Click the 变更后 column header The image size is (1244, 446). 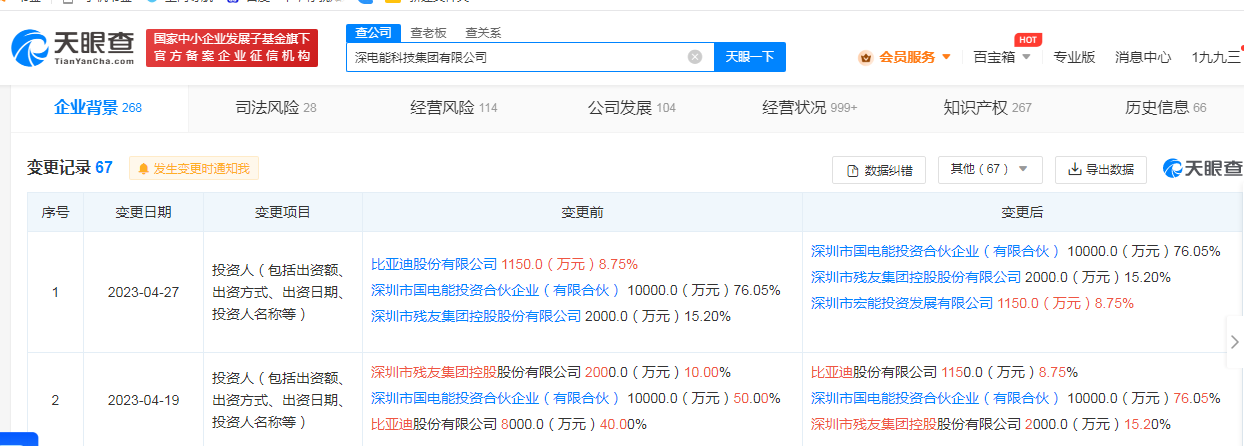click(x=1022, y=212)
